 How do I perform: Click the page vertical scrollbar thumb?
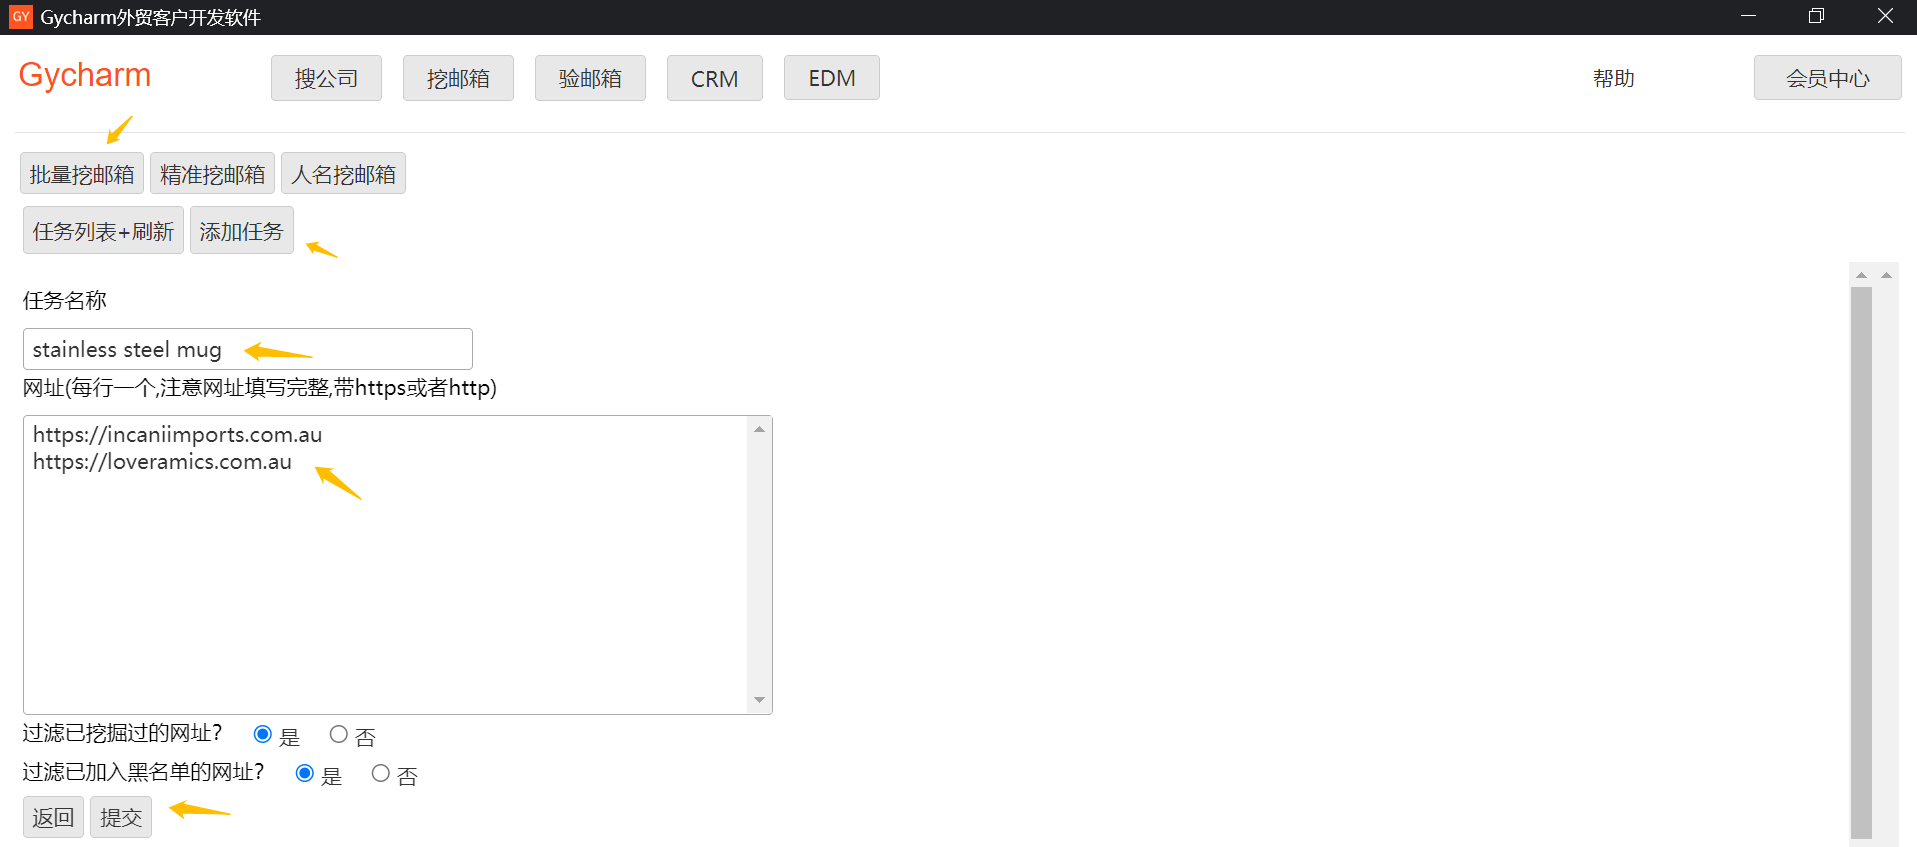(1861, 562)
